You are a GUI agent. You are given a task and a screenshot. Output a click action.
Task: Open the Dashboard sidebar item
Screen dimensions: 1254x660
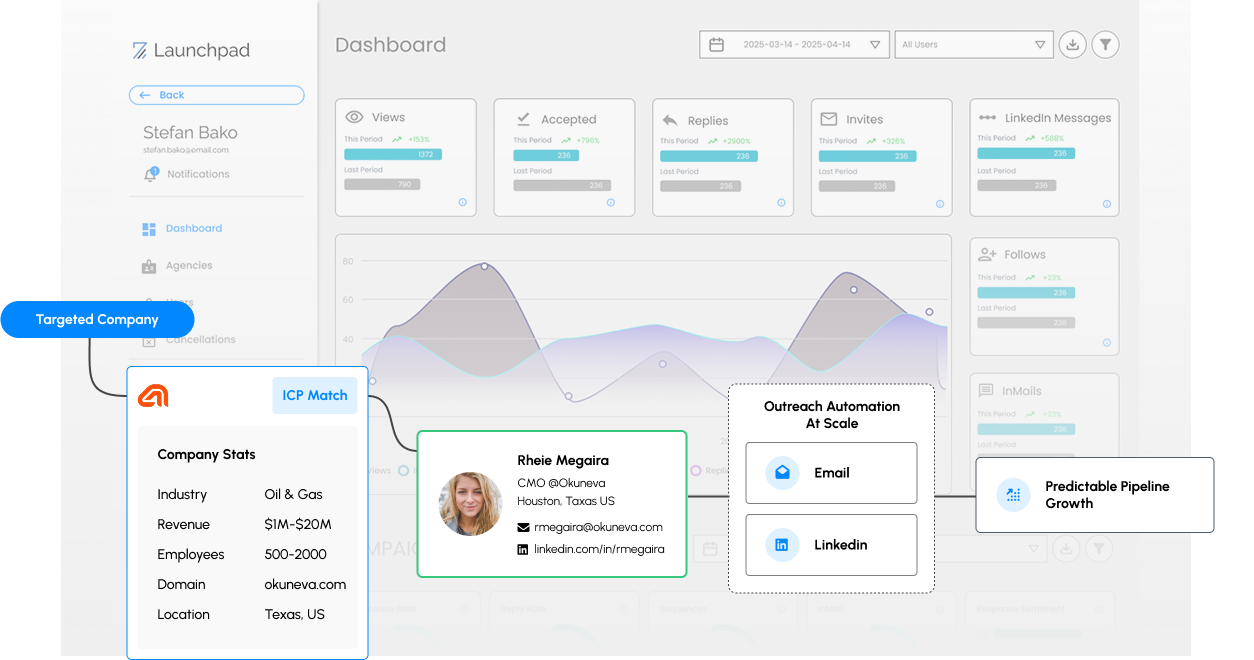(x=193, y=229)
